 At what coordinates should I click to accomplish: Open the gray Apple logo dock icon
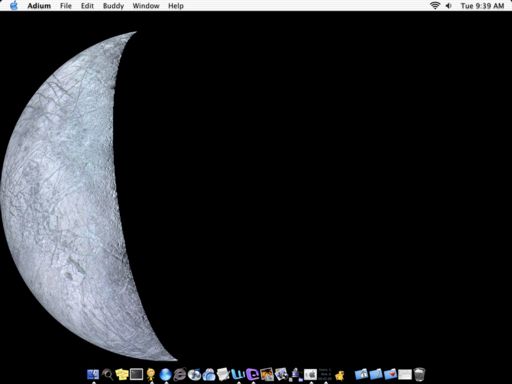(x=310, y=374)
